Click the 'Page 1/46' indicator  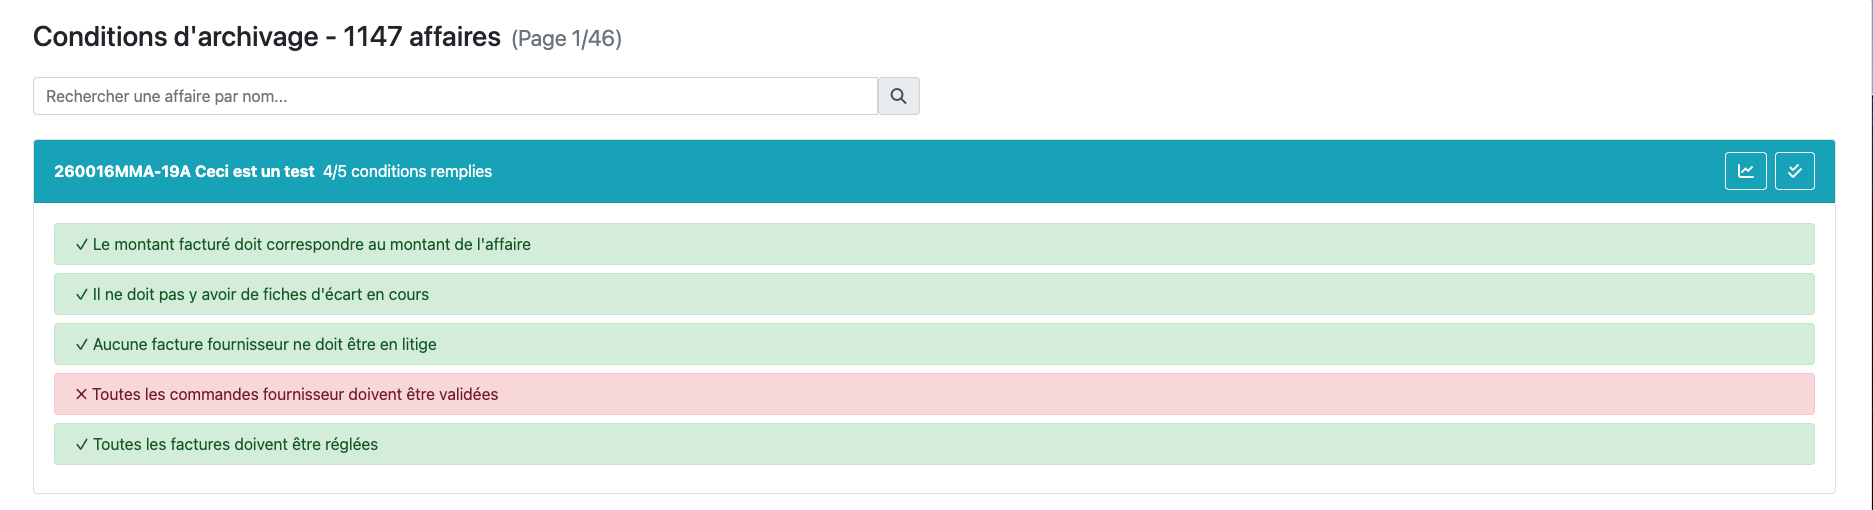pos(566,39)
